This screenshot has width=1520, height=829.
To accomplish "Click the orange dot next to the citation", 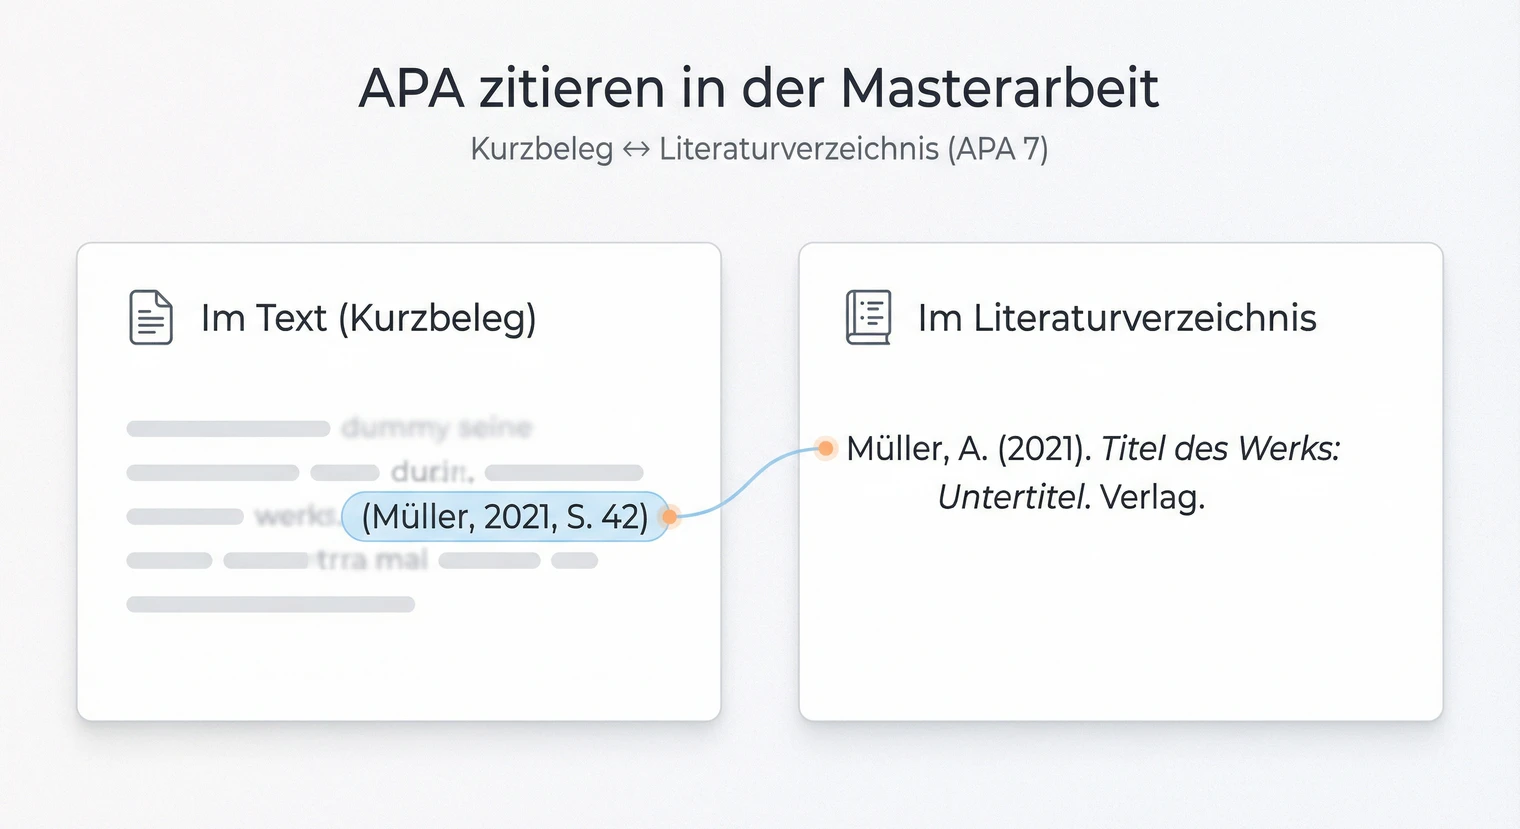I will (669, 517).
